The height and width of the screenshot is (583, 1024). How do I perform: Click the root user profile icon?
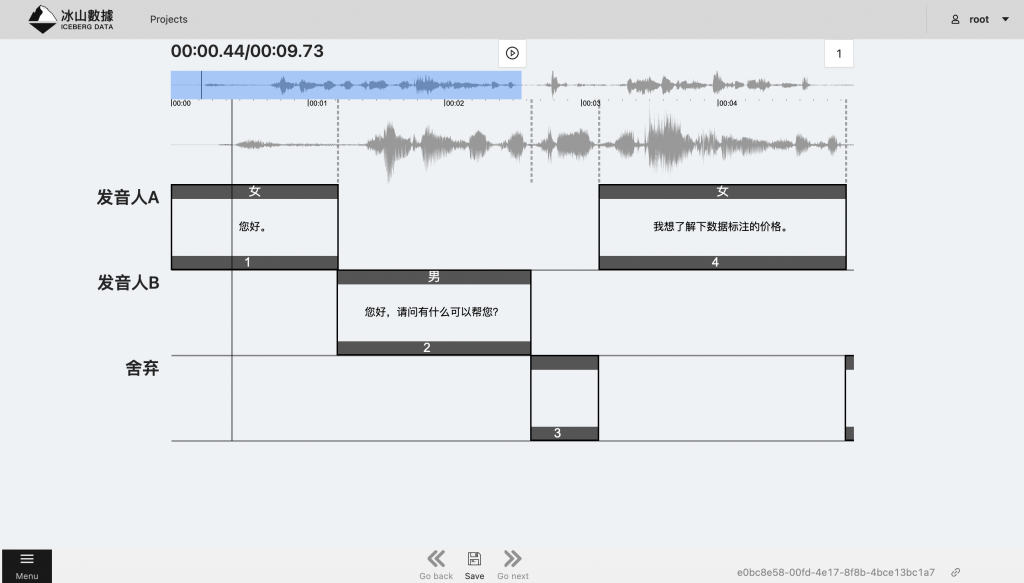(x=955, y=19)
